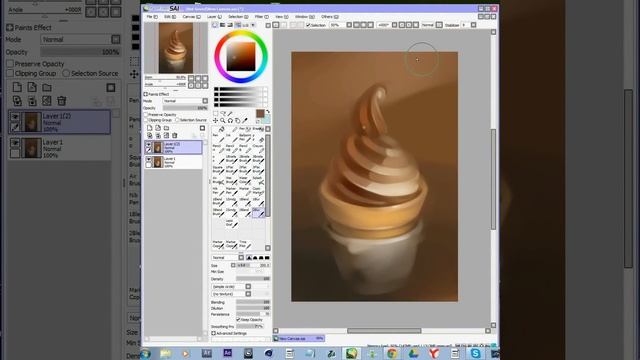The image size is (640, 360).
Task: Open the zoom percentage dropdown in toolbar
Action: (x=349, y=25)
